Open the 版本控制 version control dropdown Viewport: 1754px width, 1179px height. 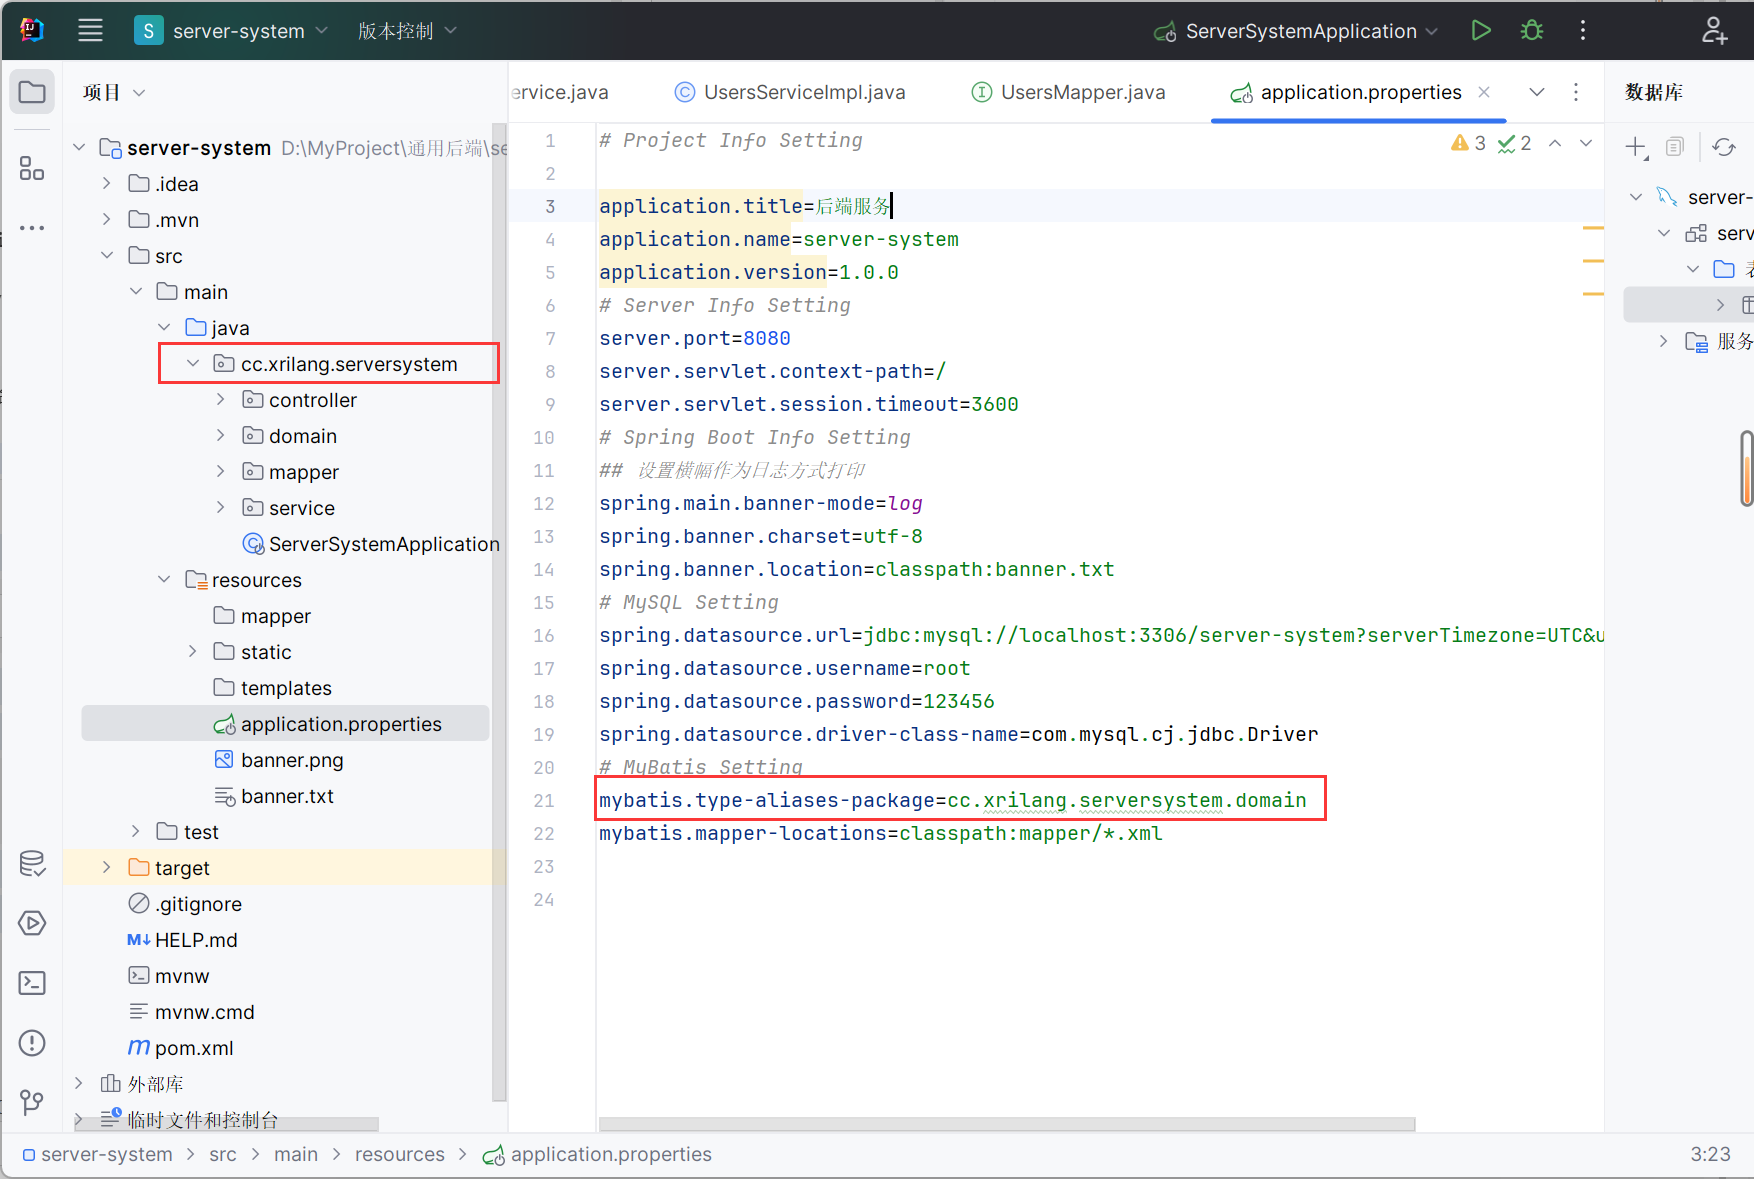(x=407, y=31)
